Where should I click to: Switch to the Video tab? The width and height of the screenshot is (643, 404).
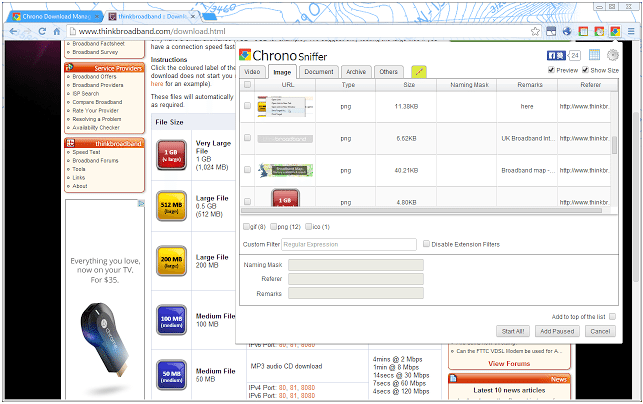click(252, 72)
